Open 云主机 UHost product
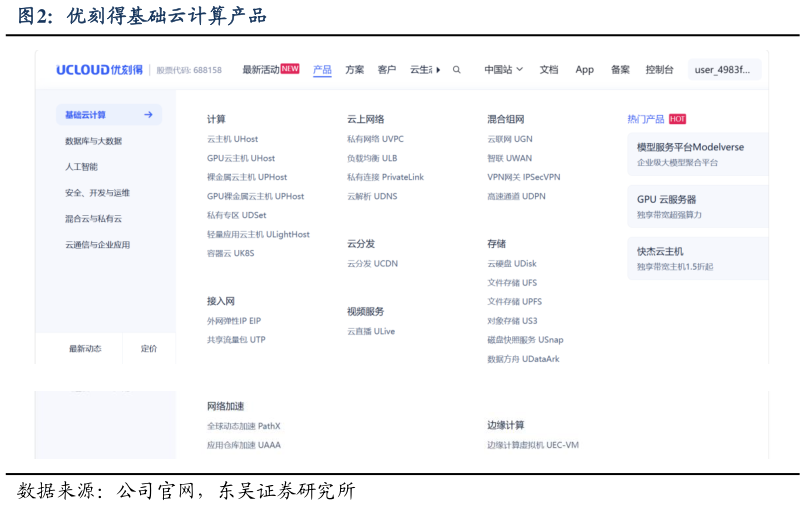Viewport: 805px width, 506px height. [233, 139]
